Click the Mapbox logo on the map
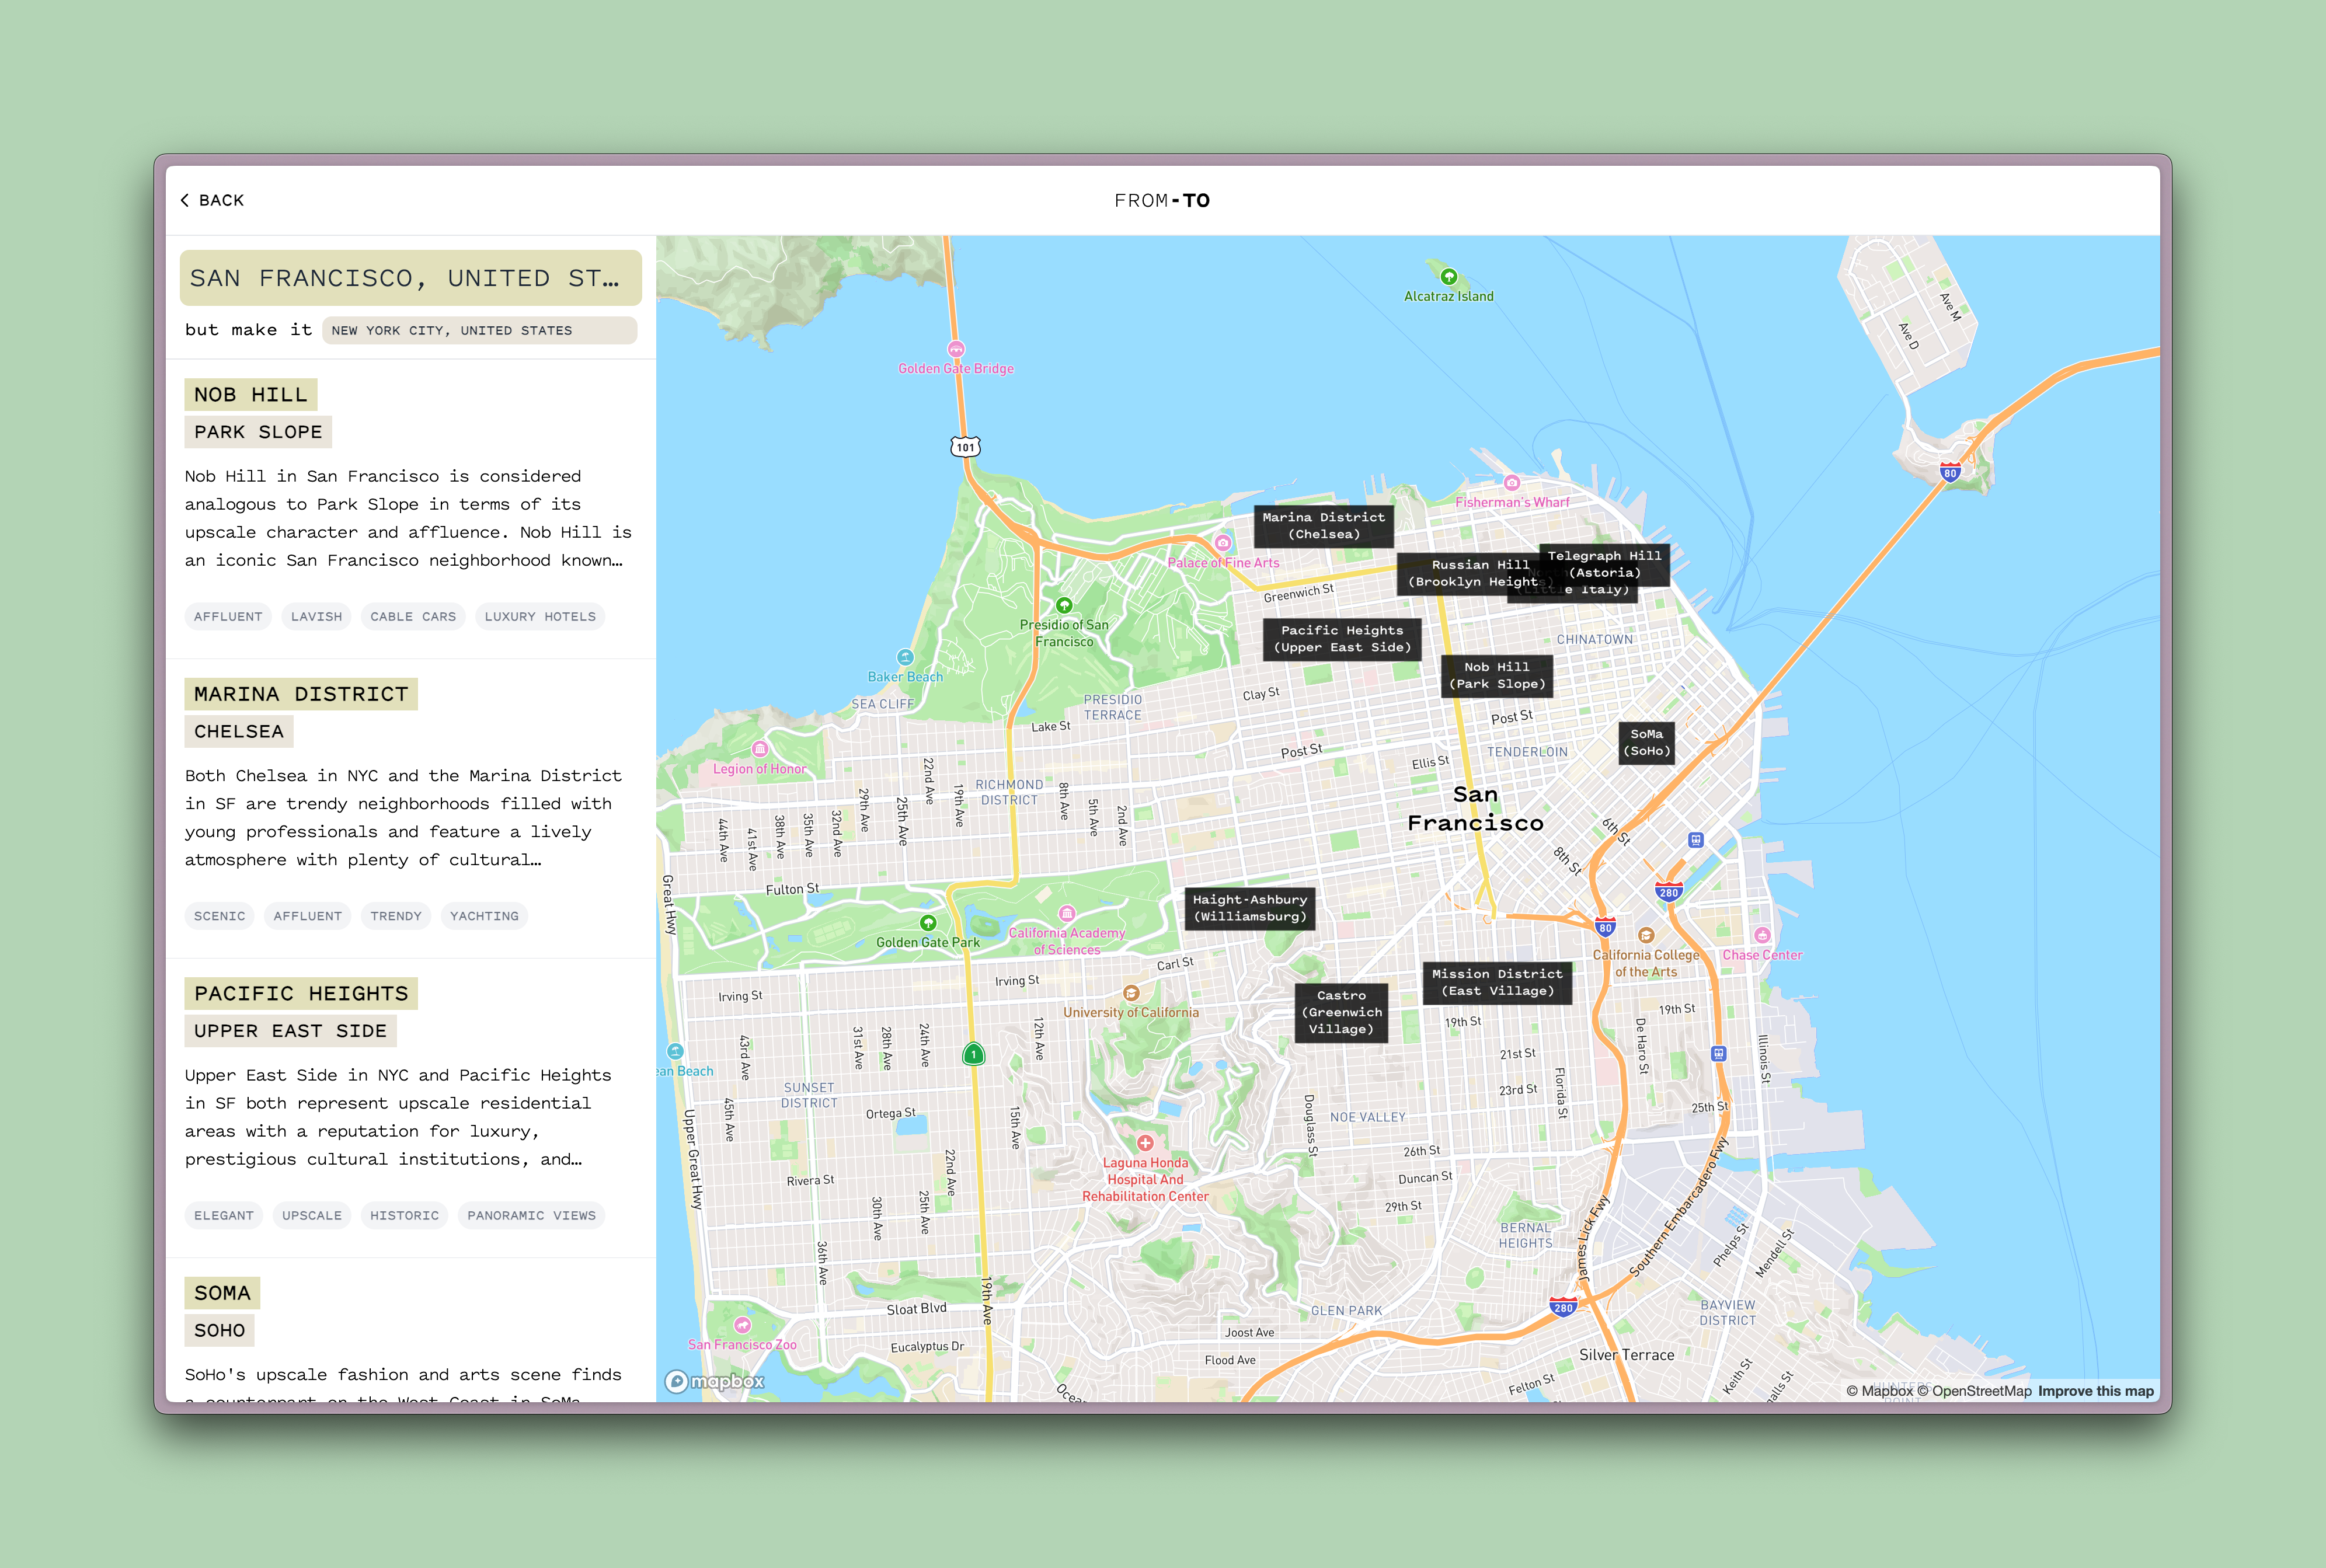This screenshot has height=1568, width=2326. (715, 1381)
